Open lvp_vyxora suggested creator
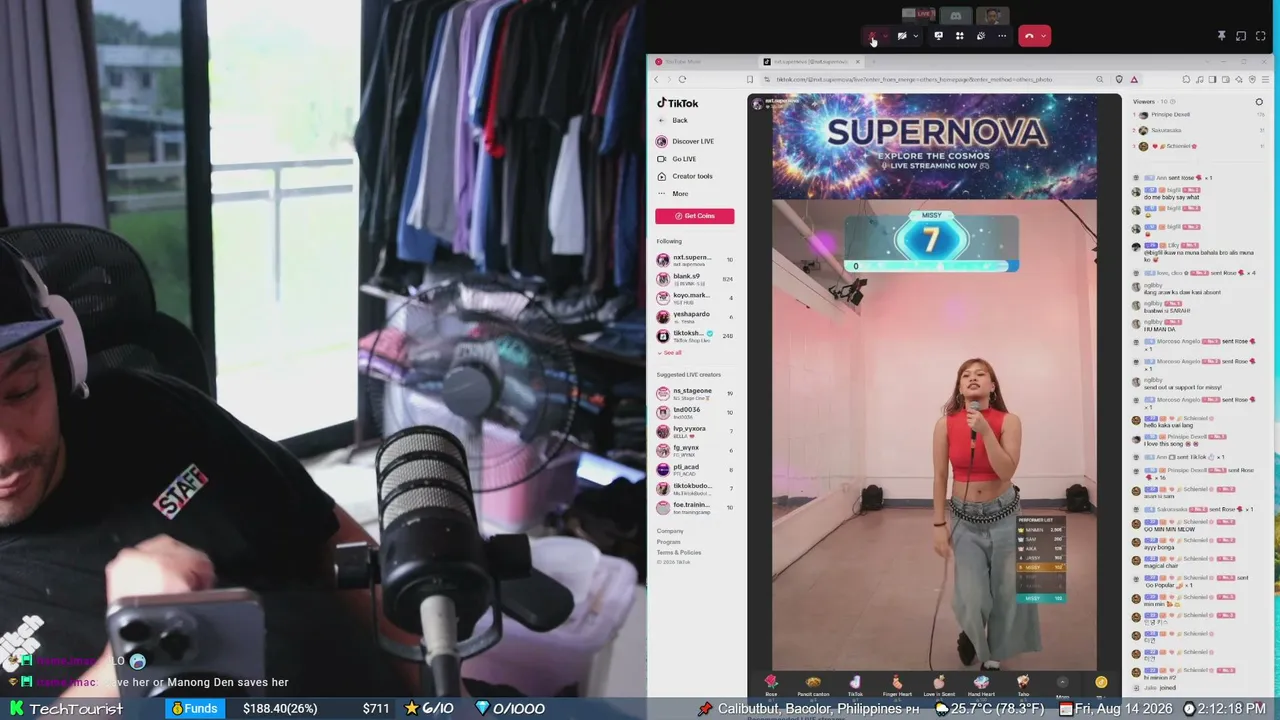This screenshot has height=720, width=1280. click(695, 431)
